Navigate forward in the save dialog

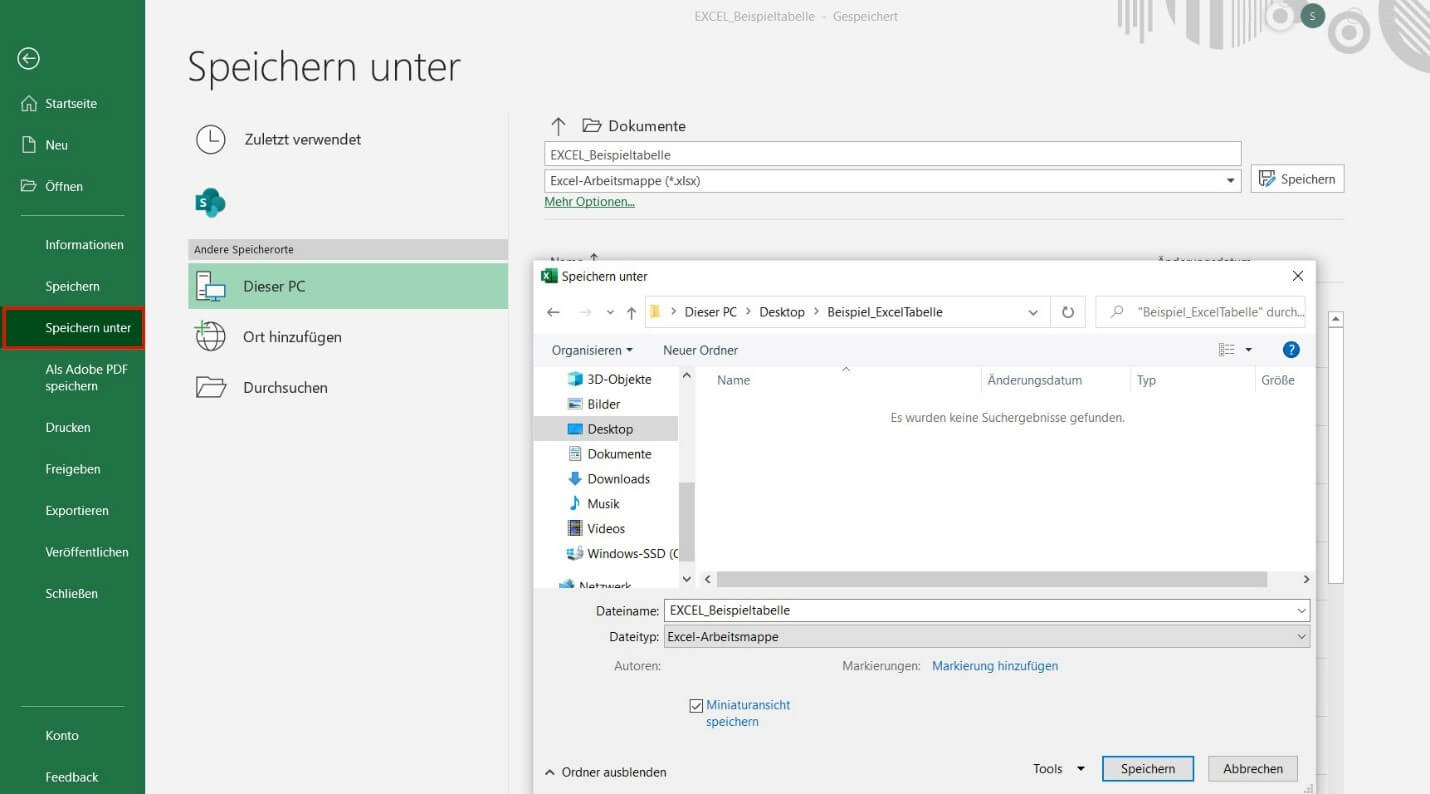(x=586, y=312)
